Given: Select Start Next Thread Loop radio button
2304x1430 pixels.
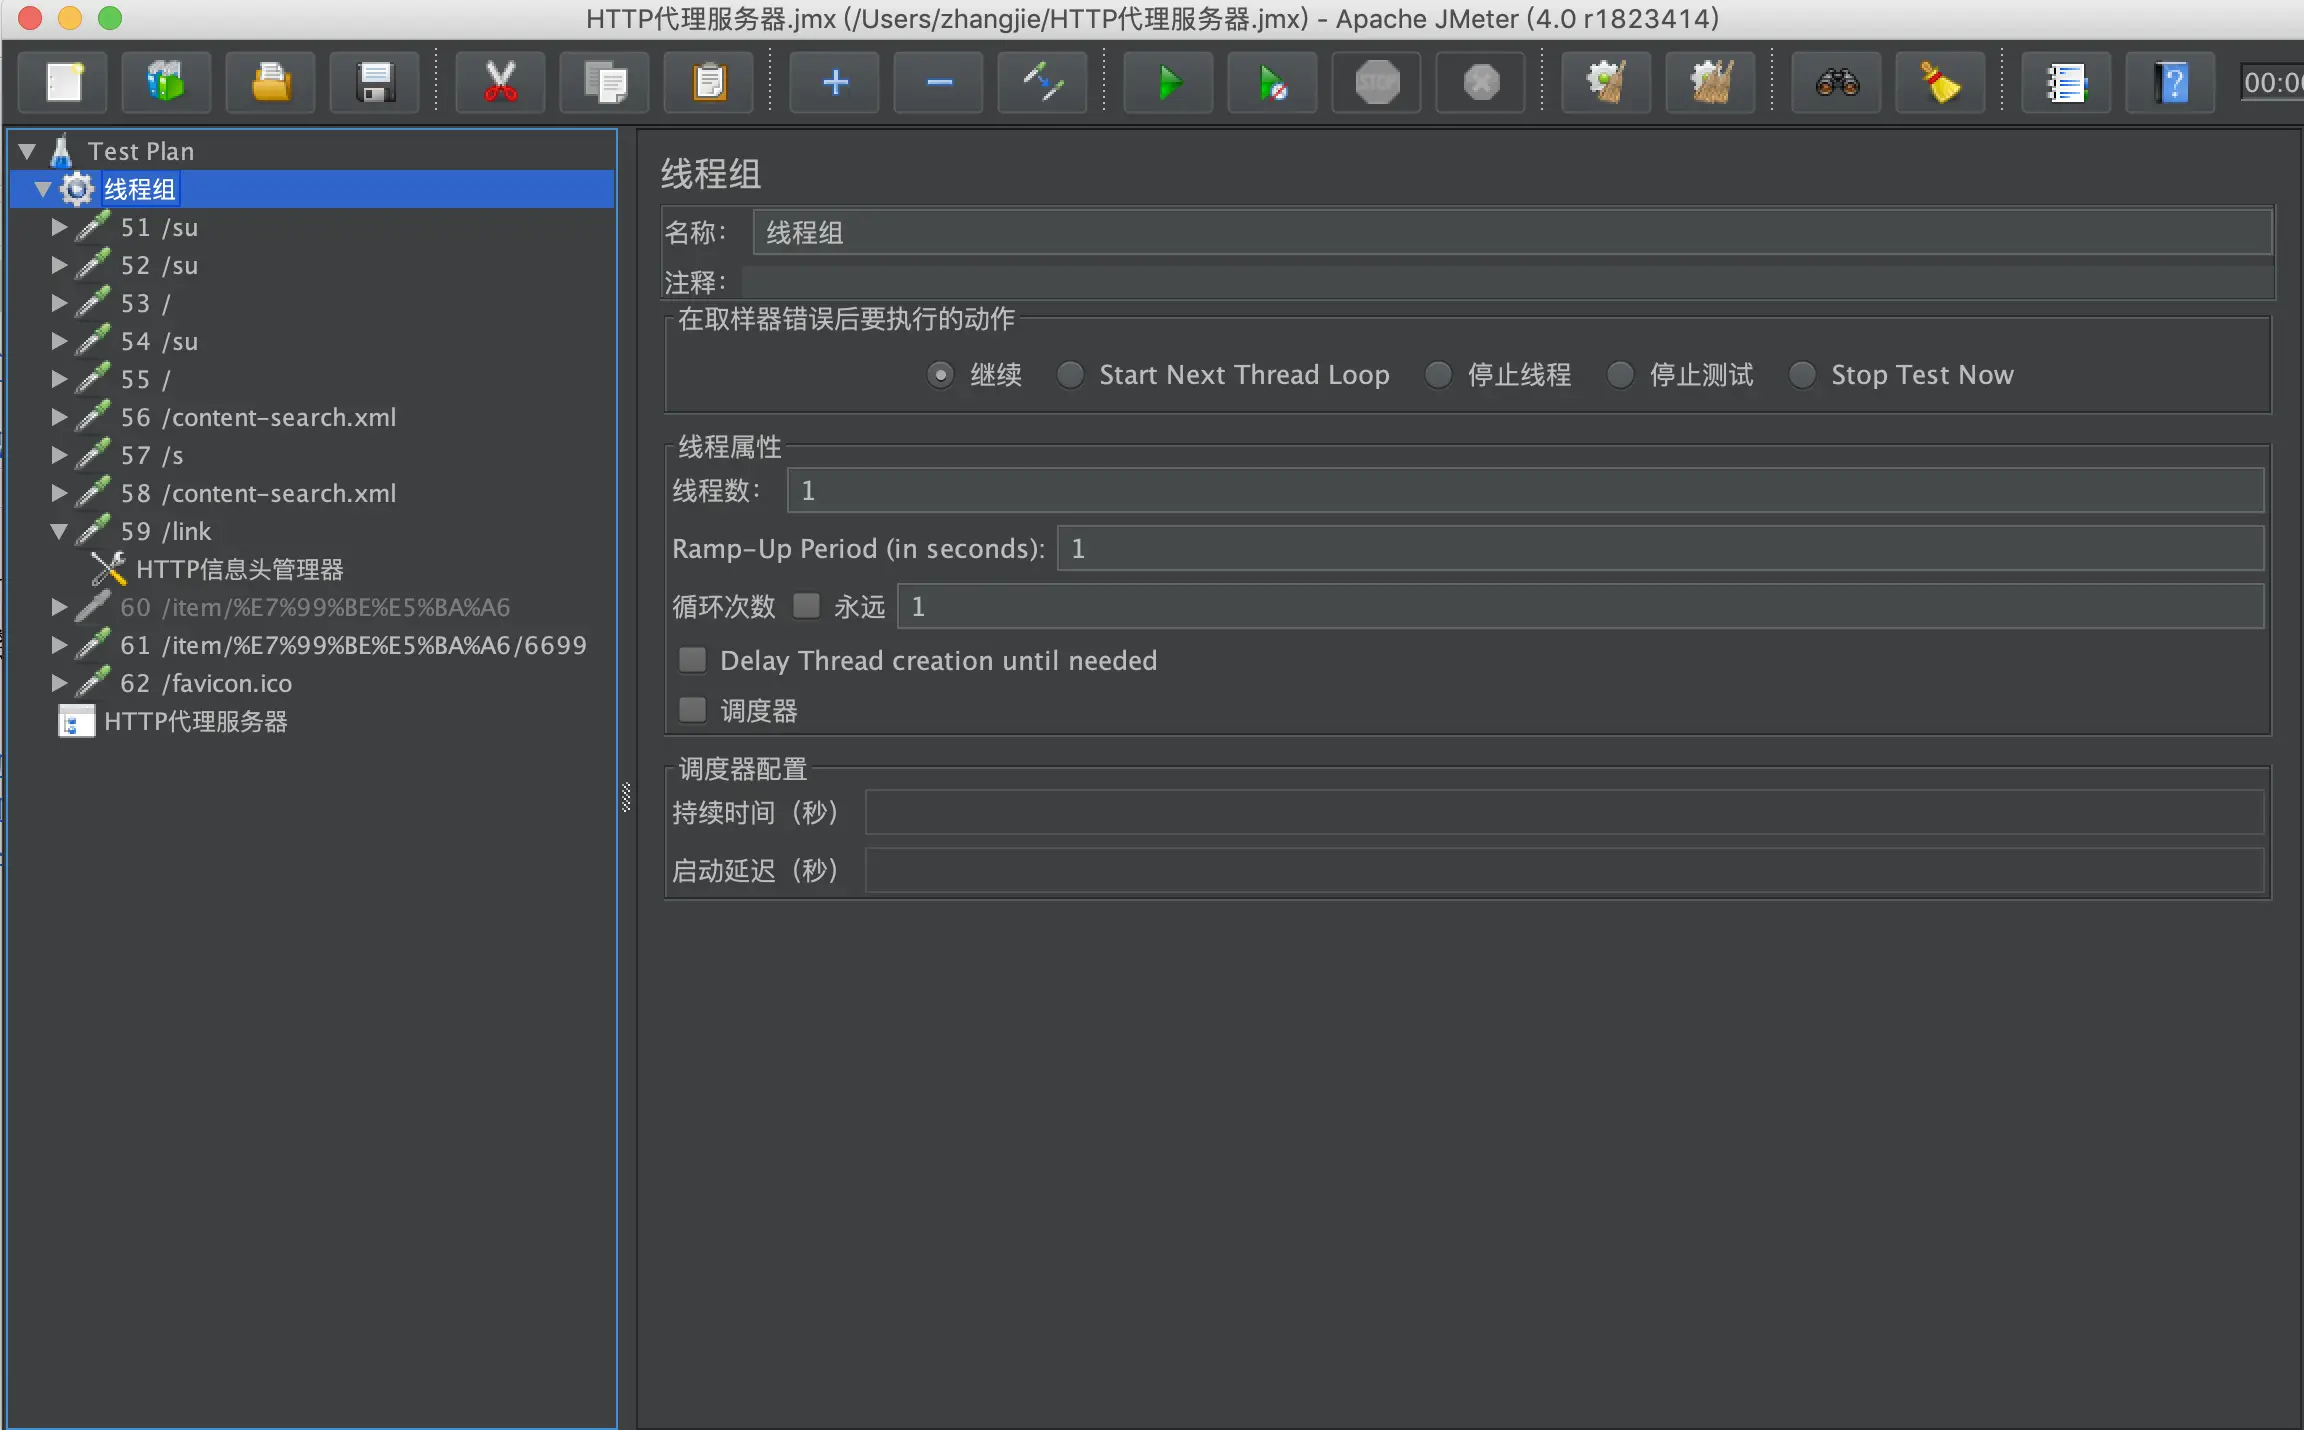Looking at the screenshot, I should point(1071,375).
